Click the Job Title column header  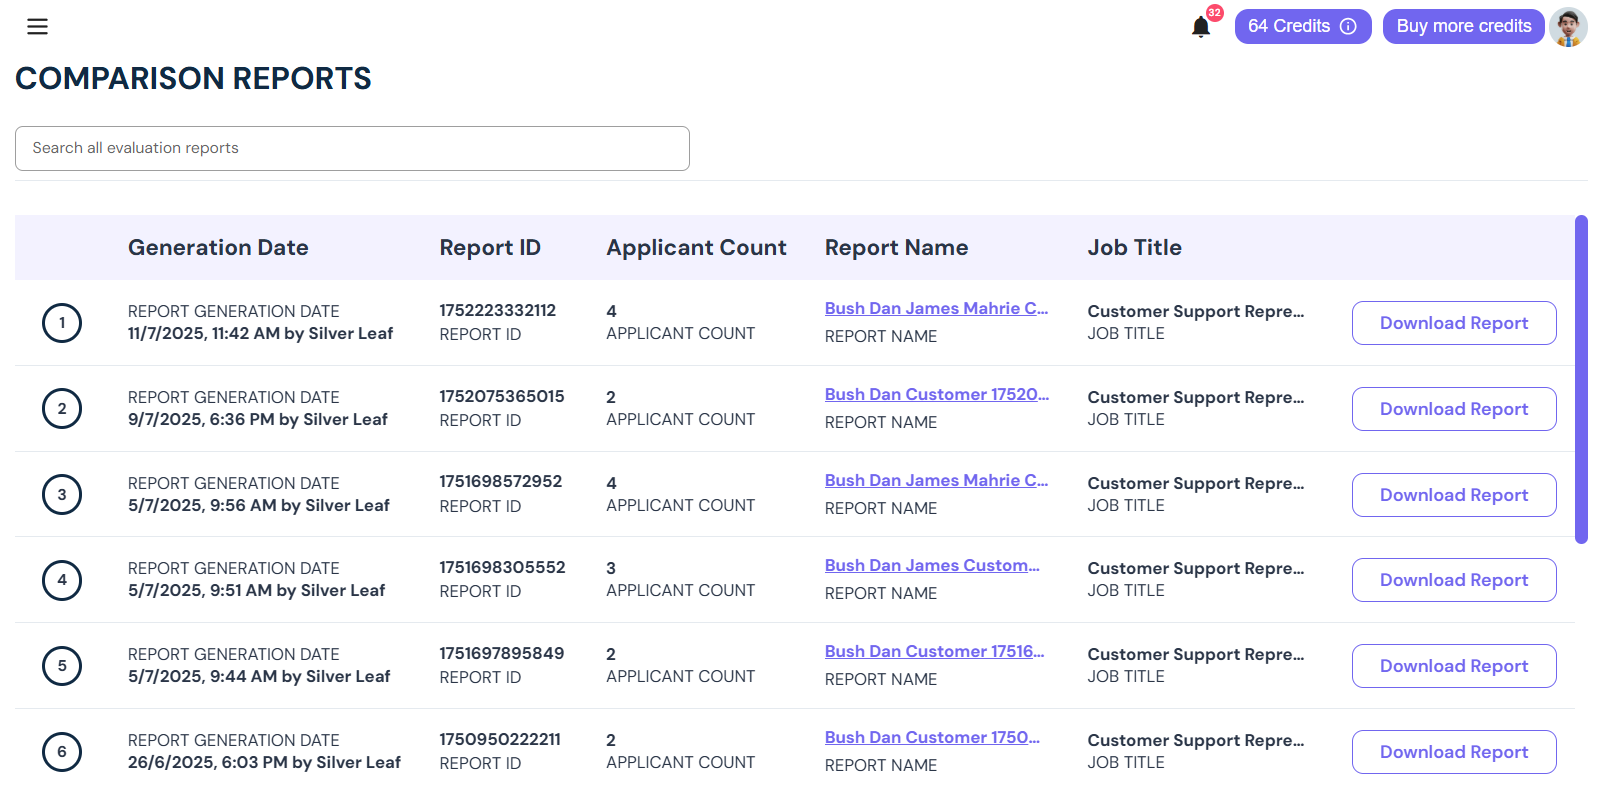click(1134, 248)
